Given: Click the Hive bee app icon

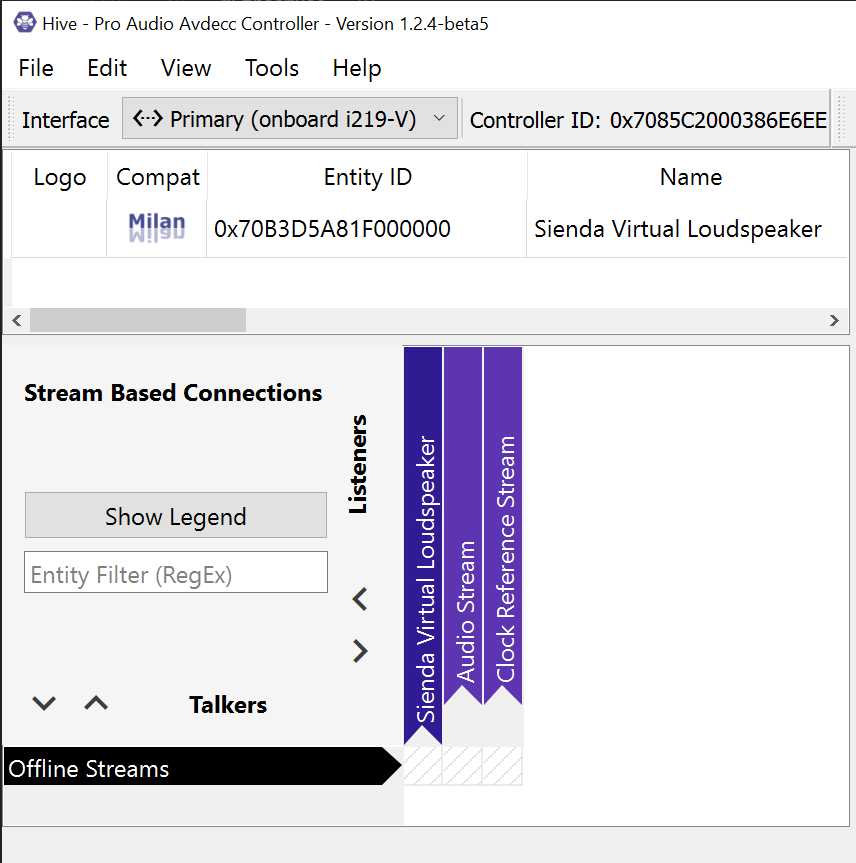Looking at the screenshot, I should point(25,23).
